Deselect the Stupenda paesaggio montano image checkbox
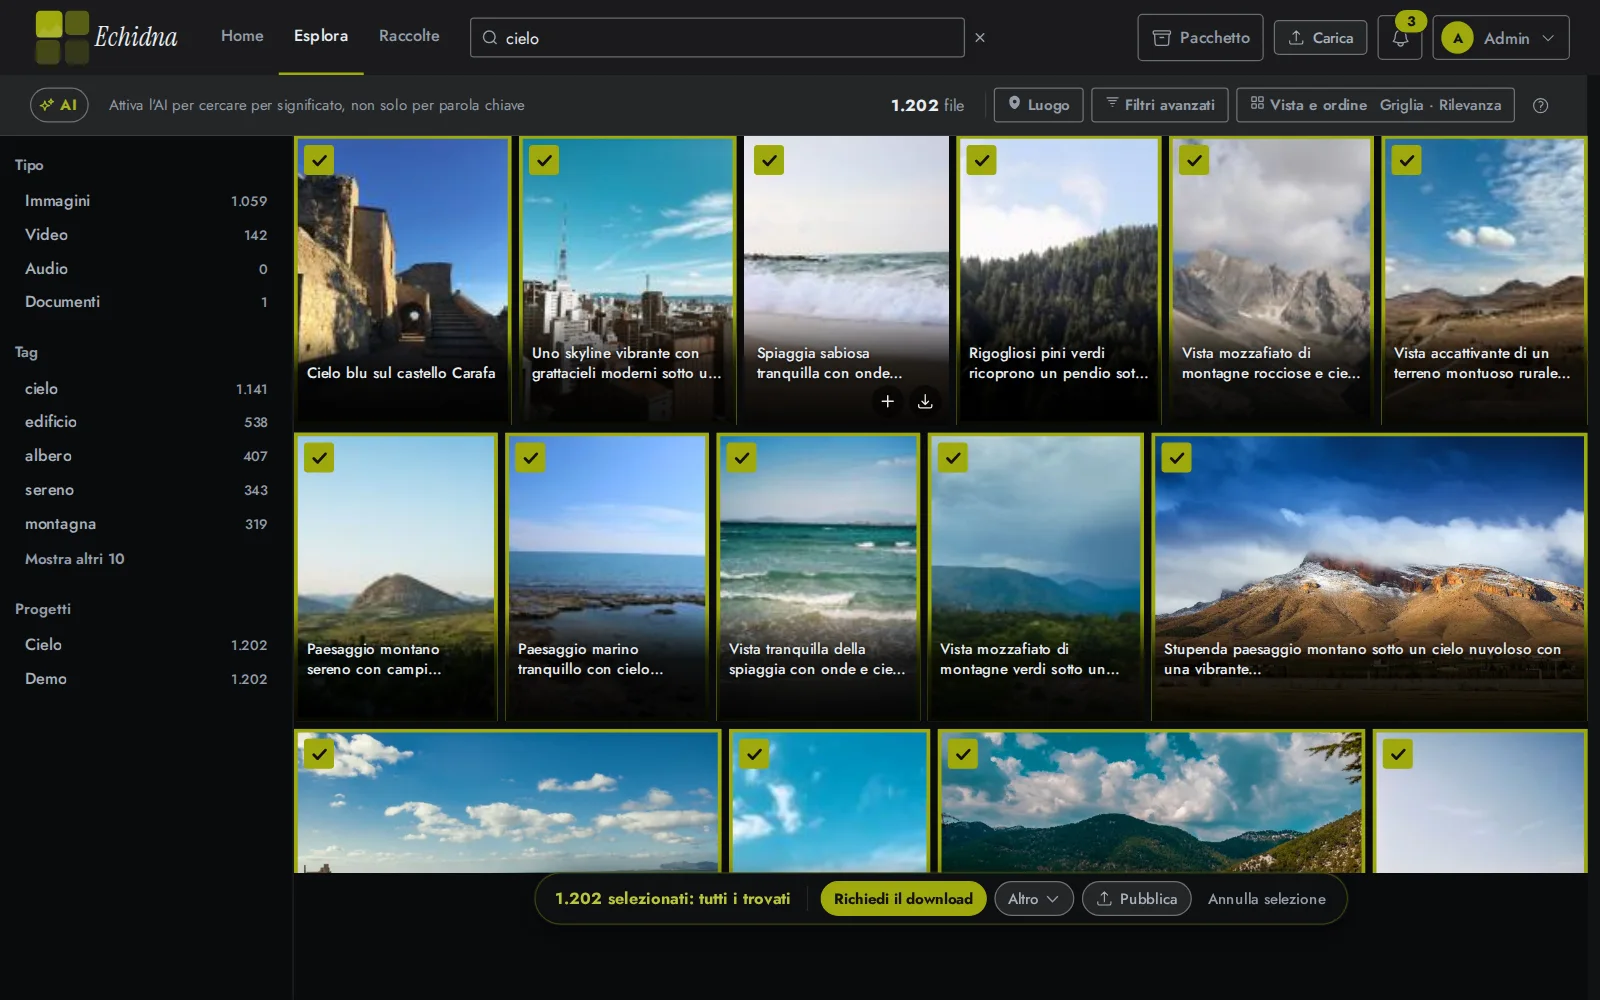The image size is (1600, 1000). click(1176, 458)
